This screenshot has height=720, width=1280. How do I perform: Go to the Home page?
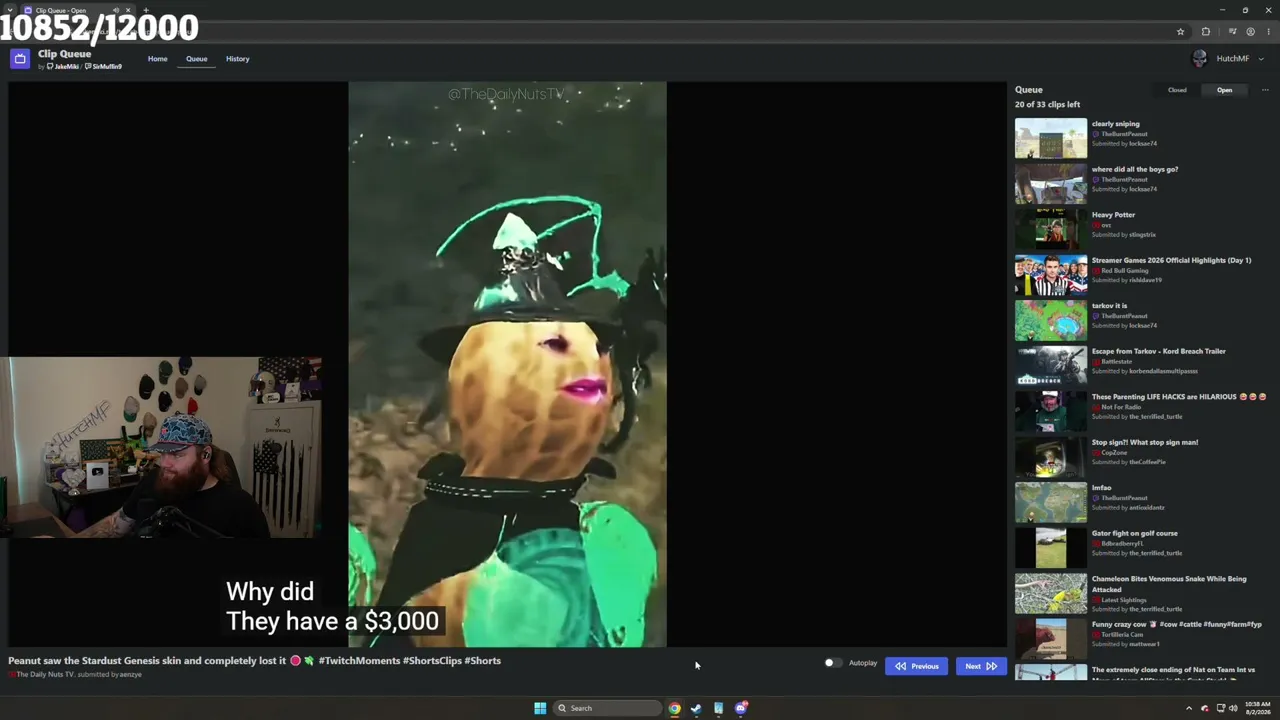(158, 59)
